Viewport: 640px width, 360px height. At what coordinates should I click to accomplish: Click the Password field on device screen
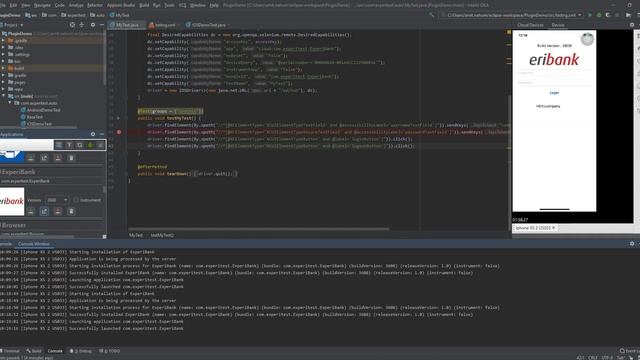tap(554, 83)
